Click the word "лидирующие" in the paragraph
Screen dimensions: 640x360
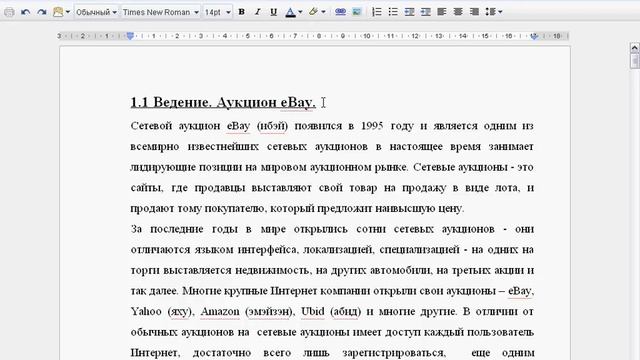tap(162, 167)
